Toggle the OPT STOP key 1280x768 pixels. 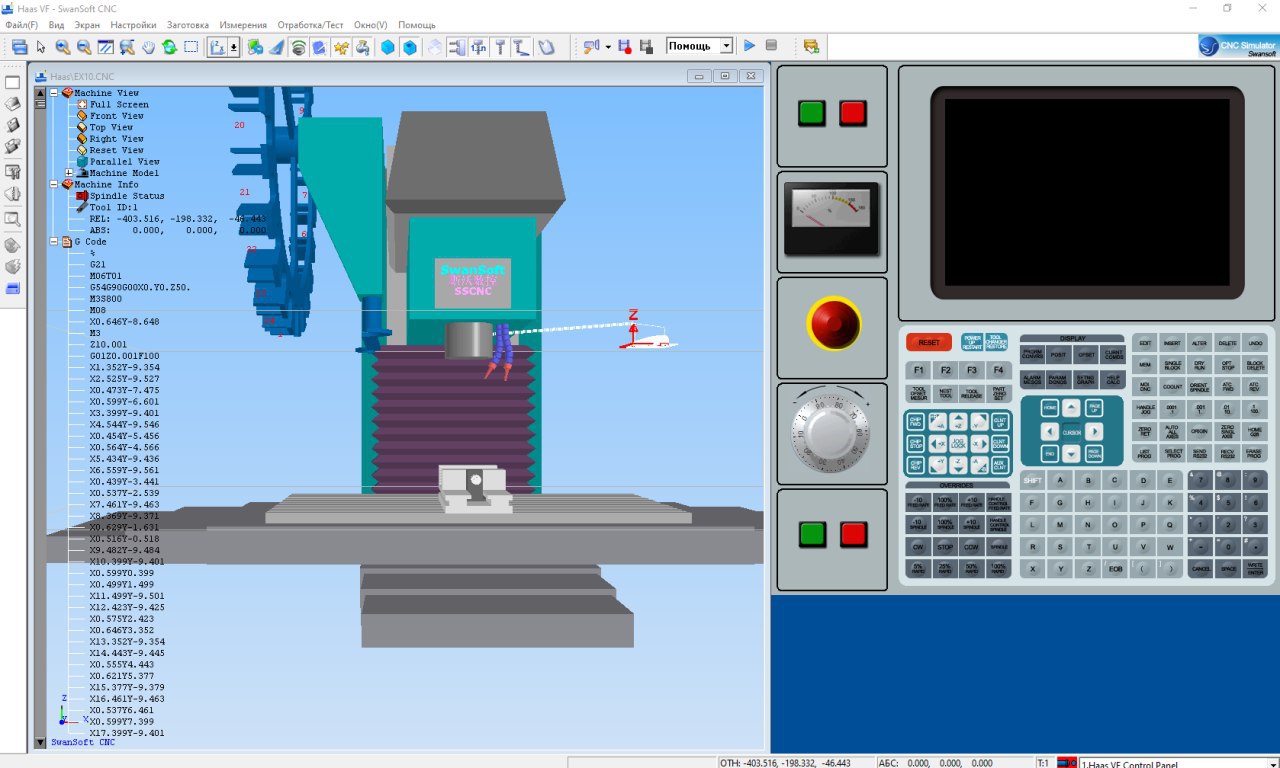[1228, 365]
